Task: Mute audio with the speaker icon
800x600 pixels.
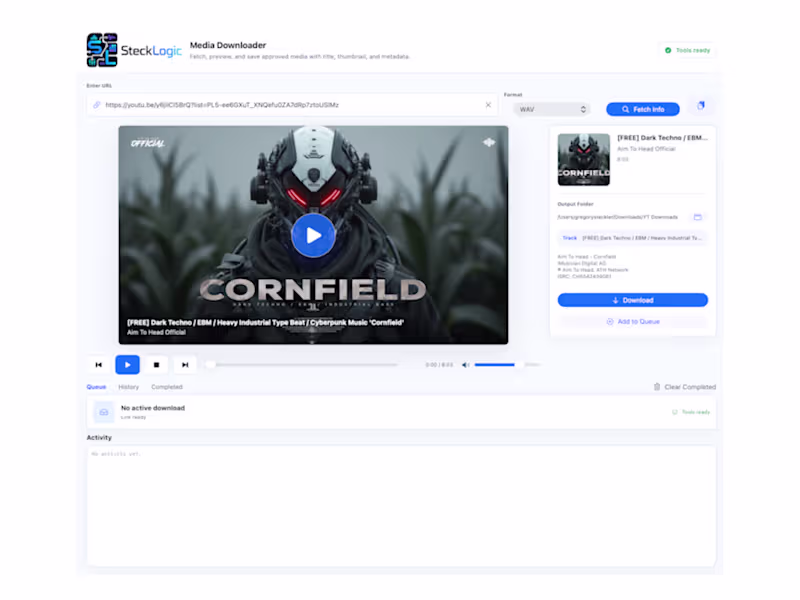Action: tap(465, 365)
